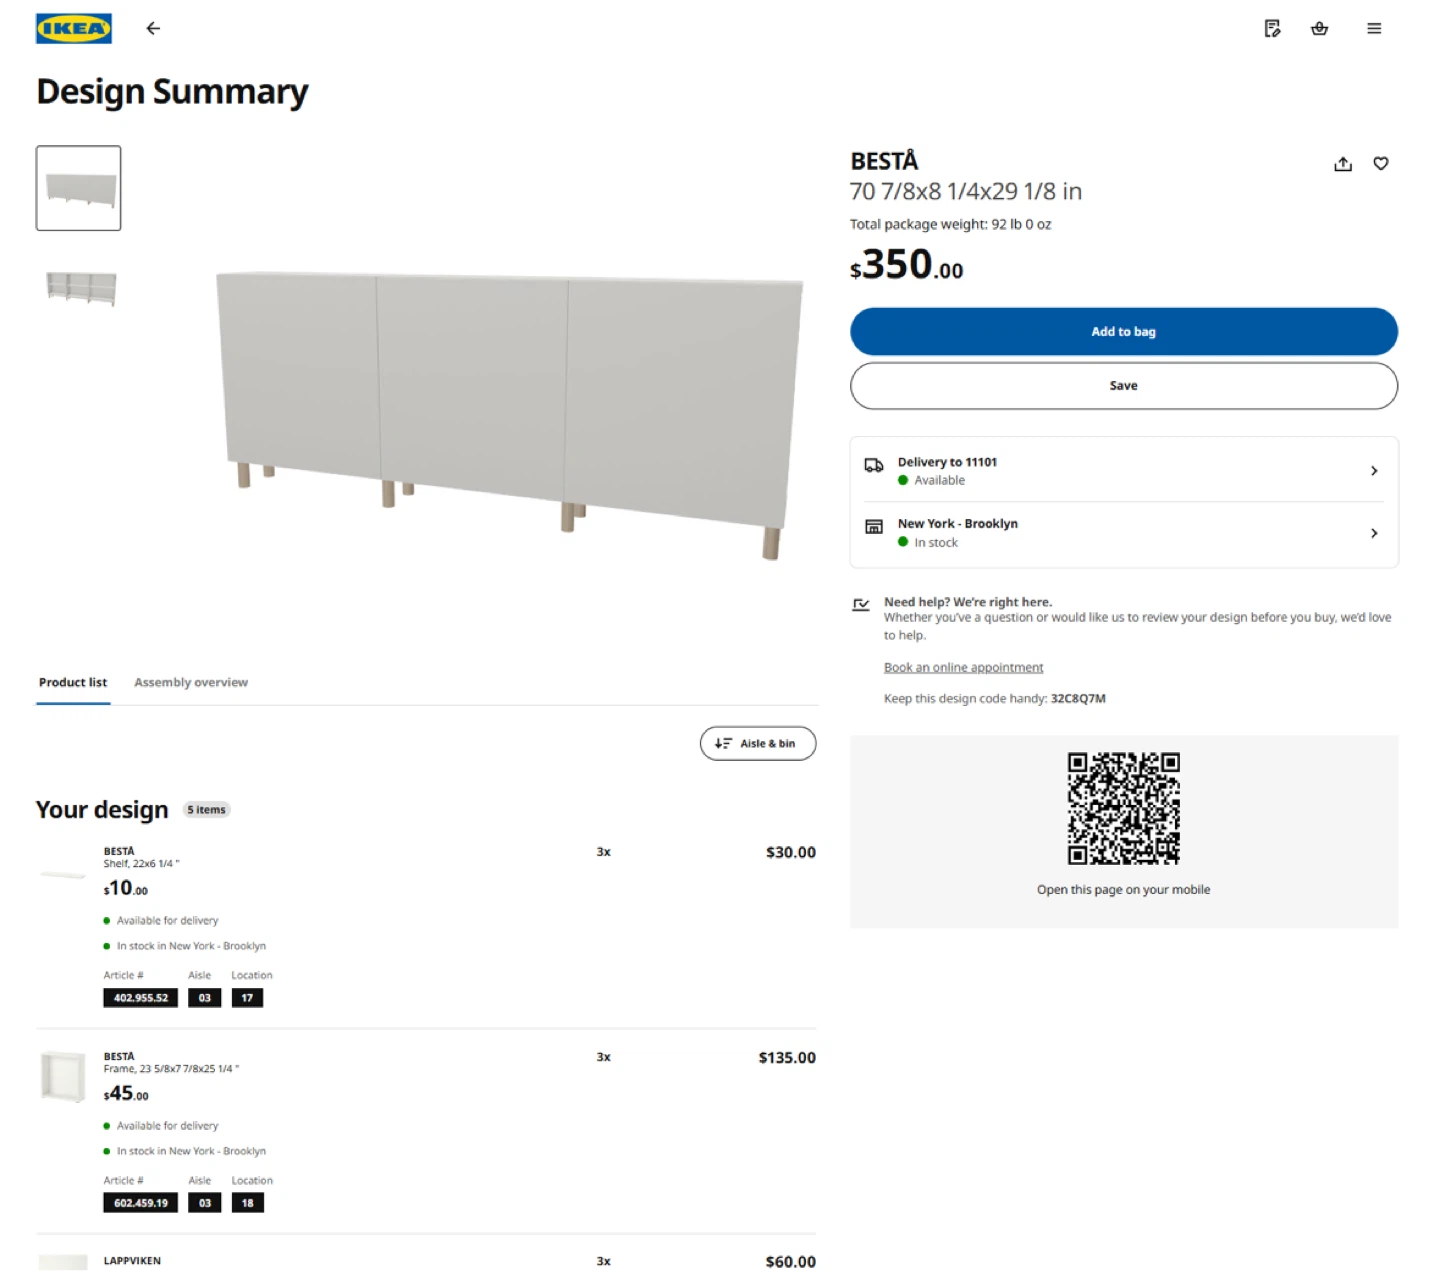Click the LAPPVIKEN product name
1440x1271 pixels.
pos(132,1261)
